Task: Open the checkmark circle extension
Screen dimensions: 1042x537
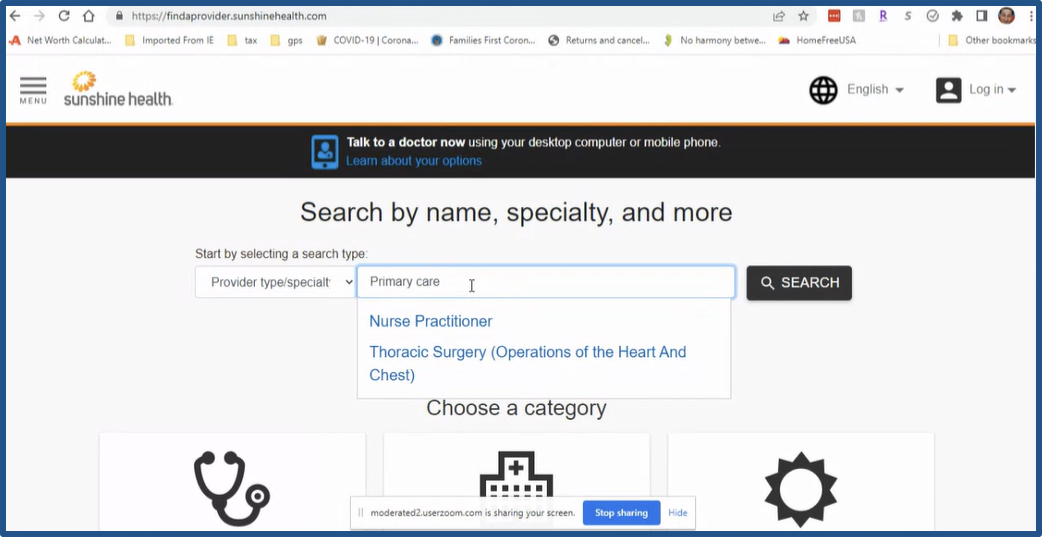Action: (932, 16)
